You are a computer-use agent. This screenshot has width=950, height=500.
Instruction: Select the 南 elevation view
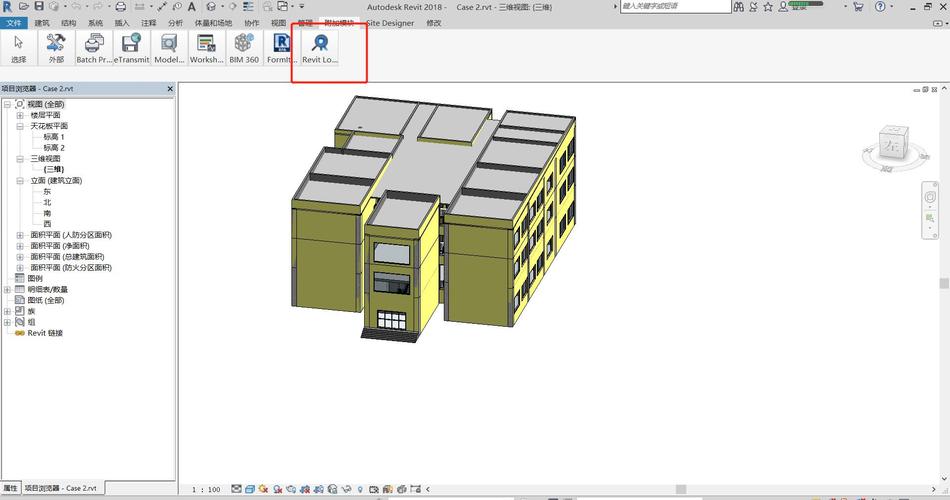(47, 213)
